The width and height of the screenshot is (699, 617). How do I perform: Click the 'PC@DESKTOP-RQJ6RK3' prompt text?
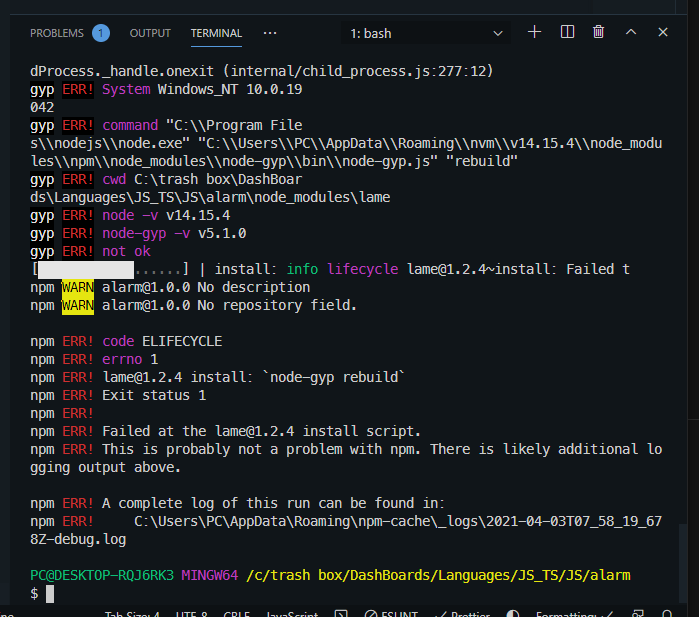(x=102, y=576)
